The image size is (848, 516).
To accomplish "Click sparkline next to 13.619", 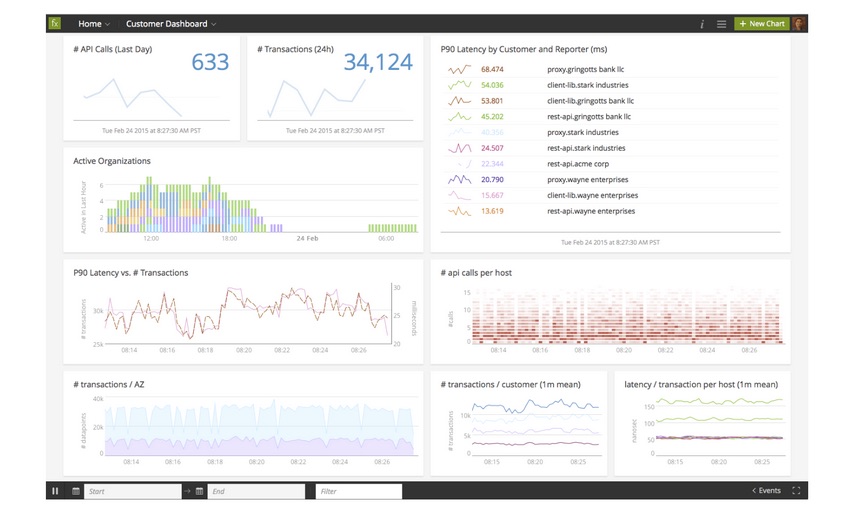I will click(459, 211).
